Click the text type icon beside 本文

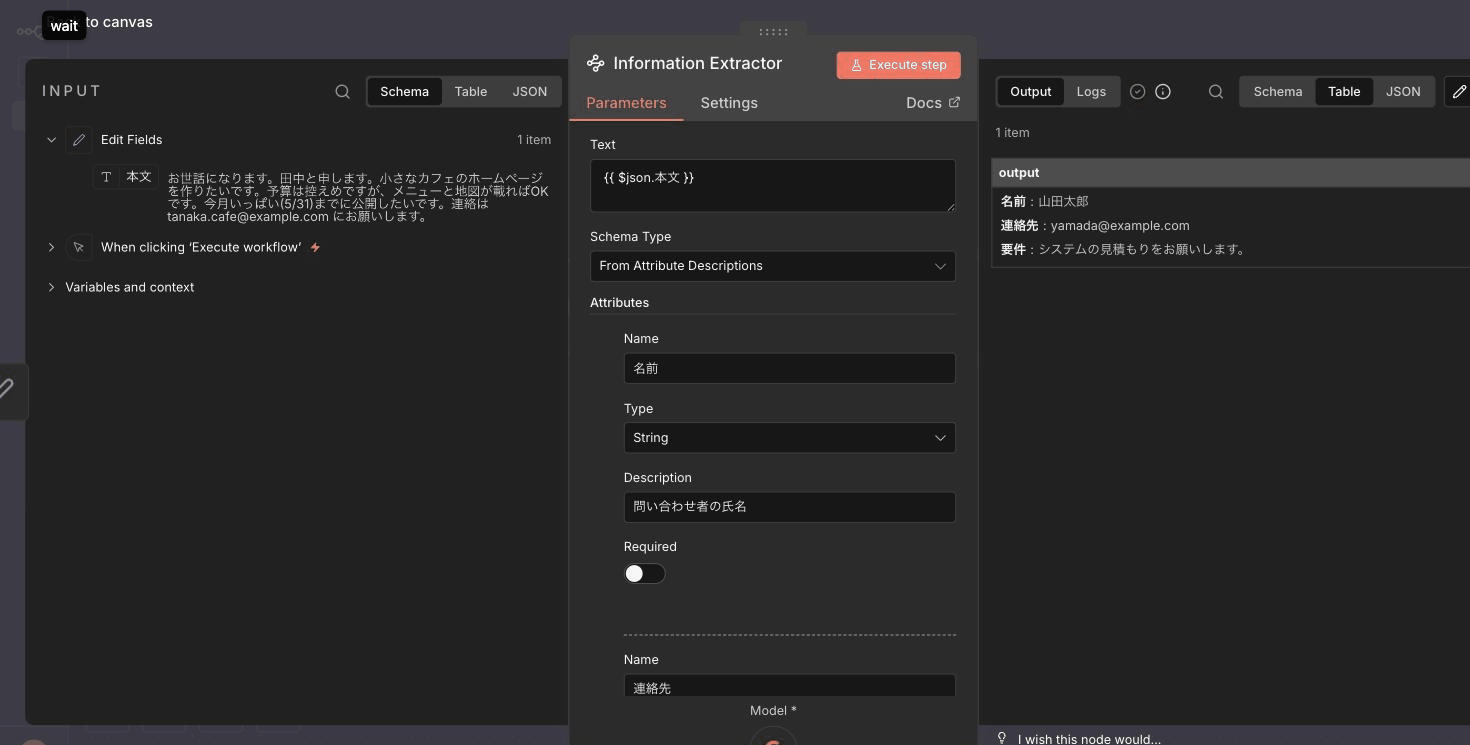106,177
